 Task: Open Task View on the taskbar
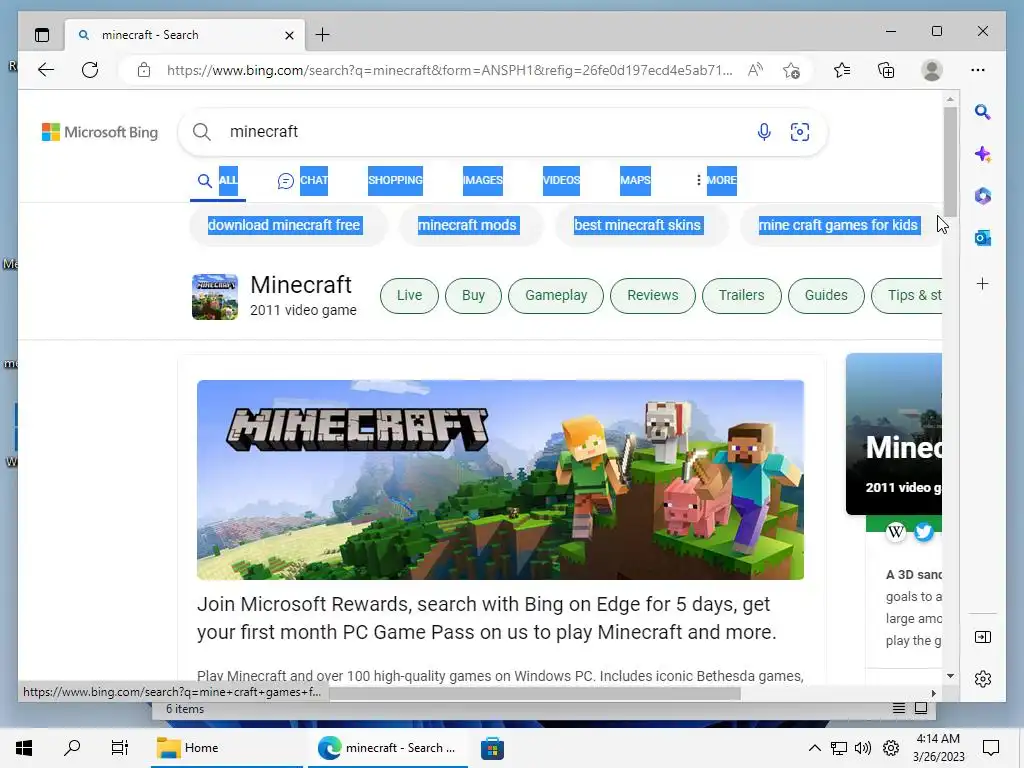click(120, 748)
